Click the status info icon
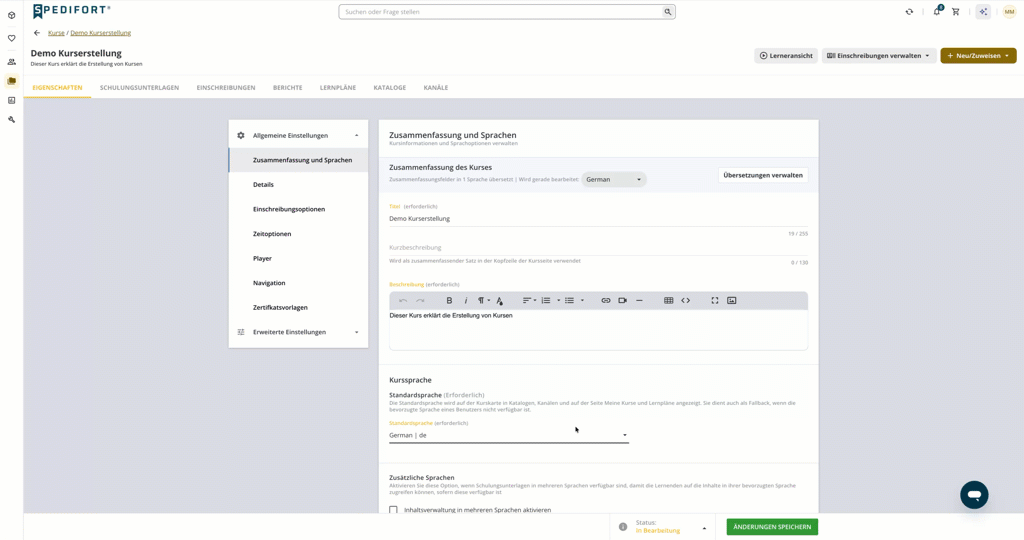 click(623, 527)
